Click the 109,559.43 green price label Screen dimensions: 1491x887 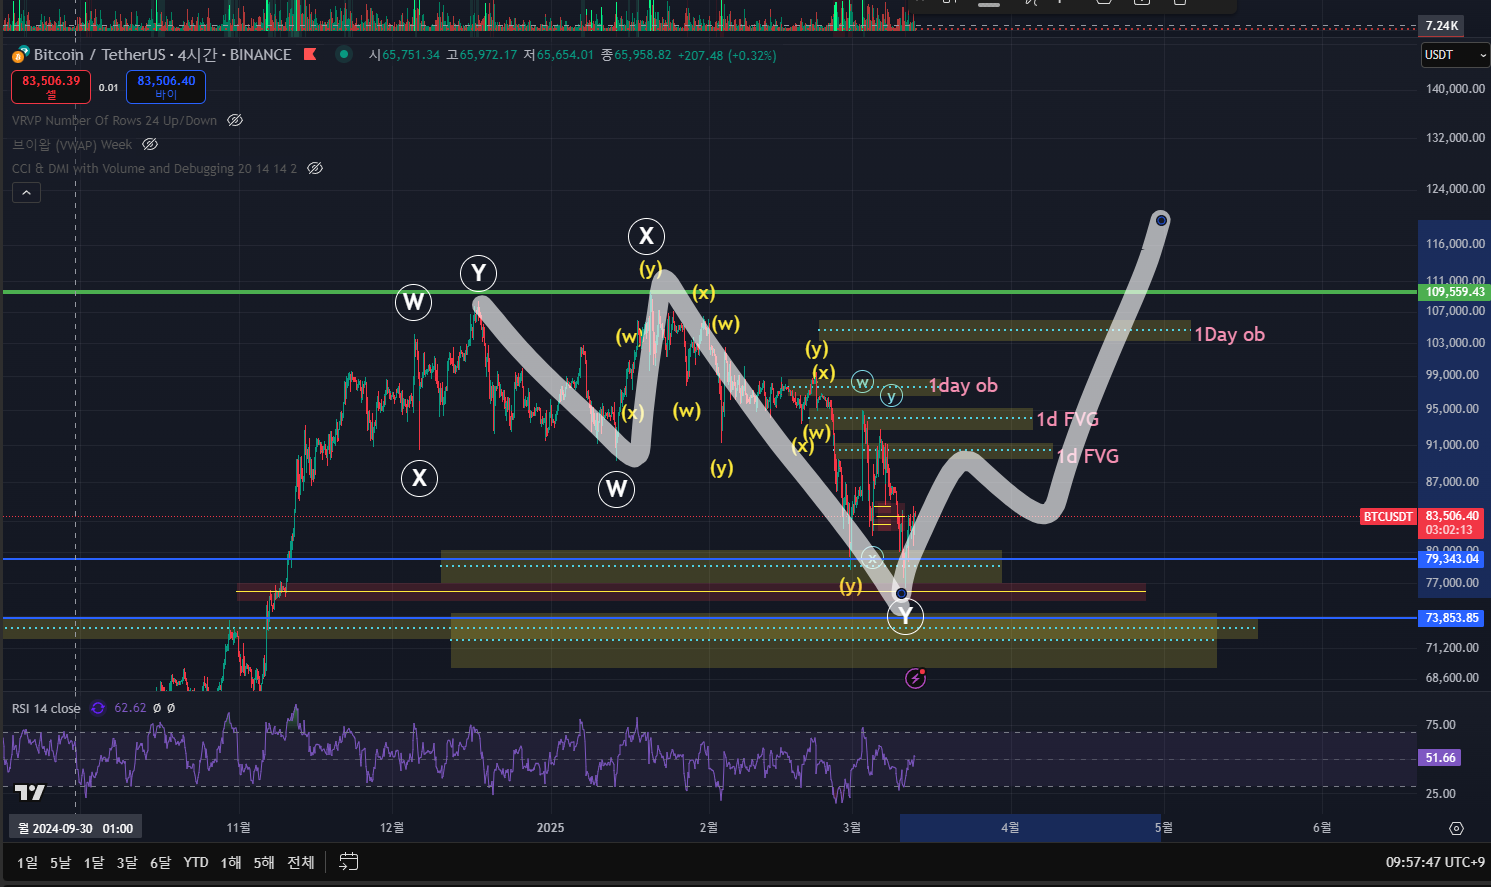tap(1454, 292)
